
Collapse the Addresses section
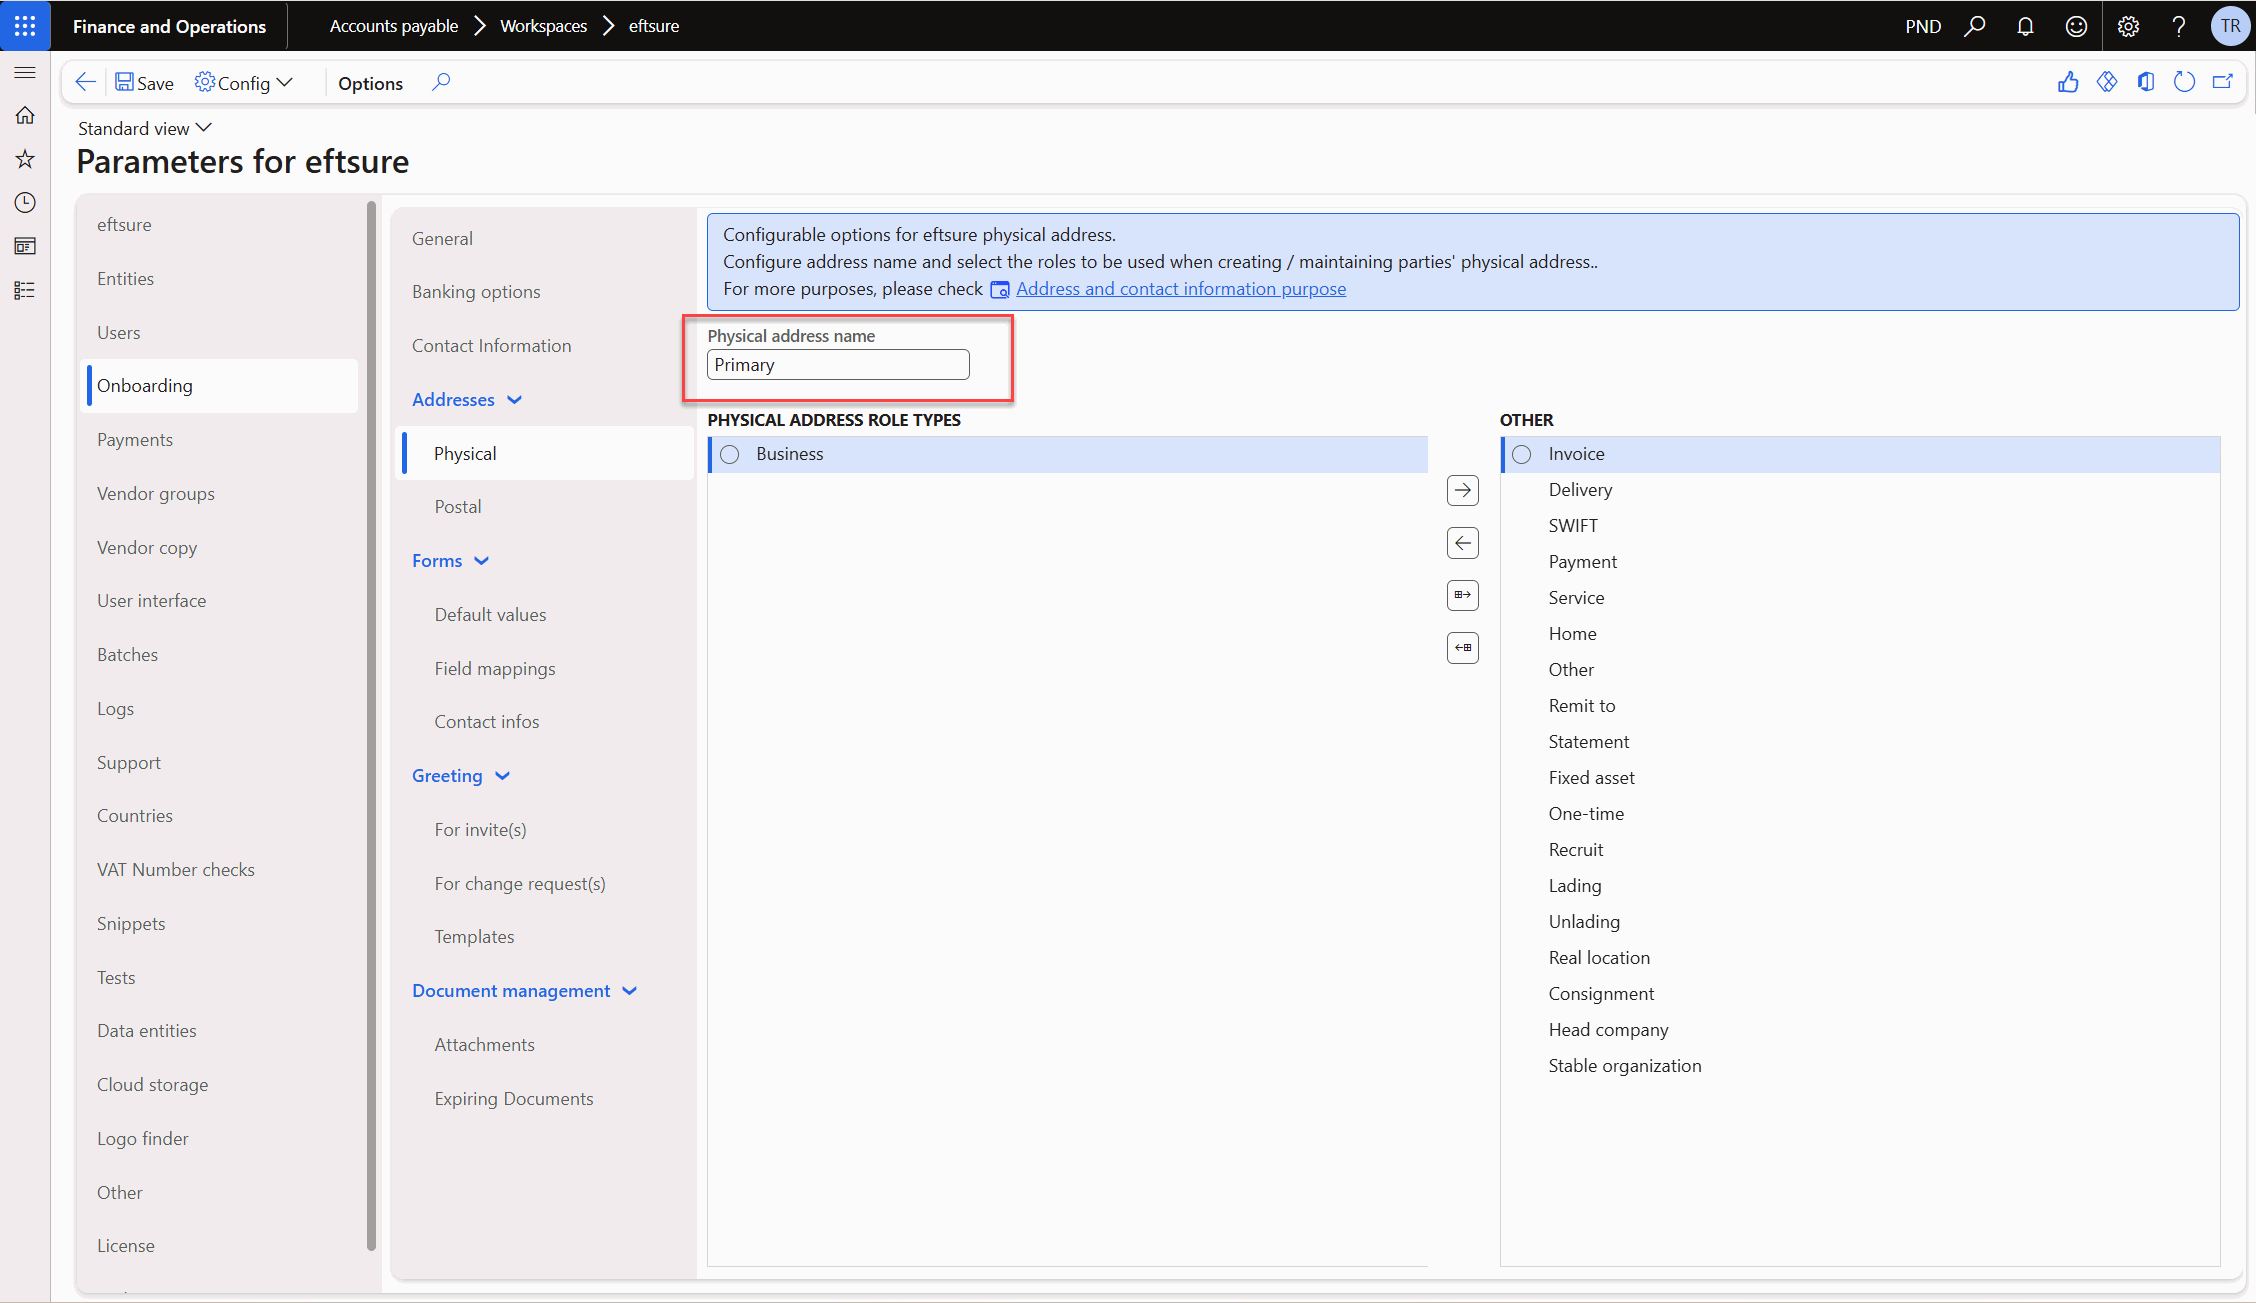point(467,400)
